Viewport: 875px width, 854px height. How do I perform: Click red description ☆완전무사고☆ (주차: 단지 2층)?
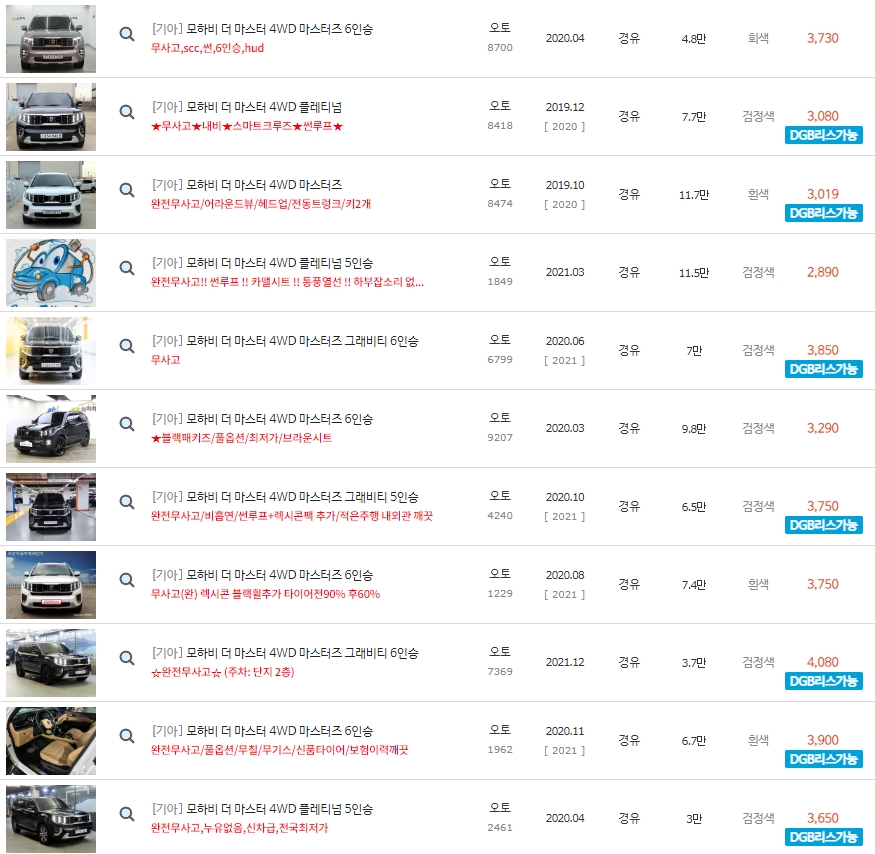(x=223, y=671)
